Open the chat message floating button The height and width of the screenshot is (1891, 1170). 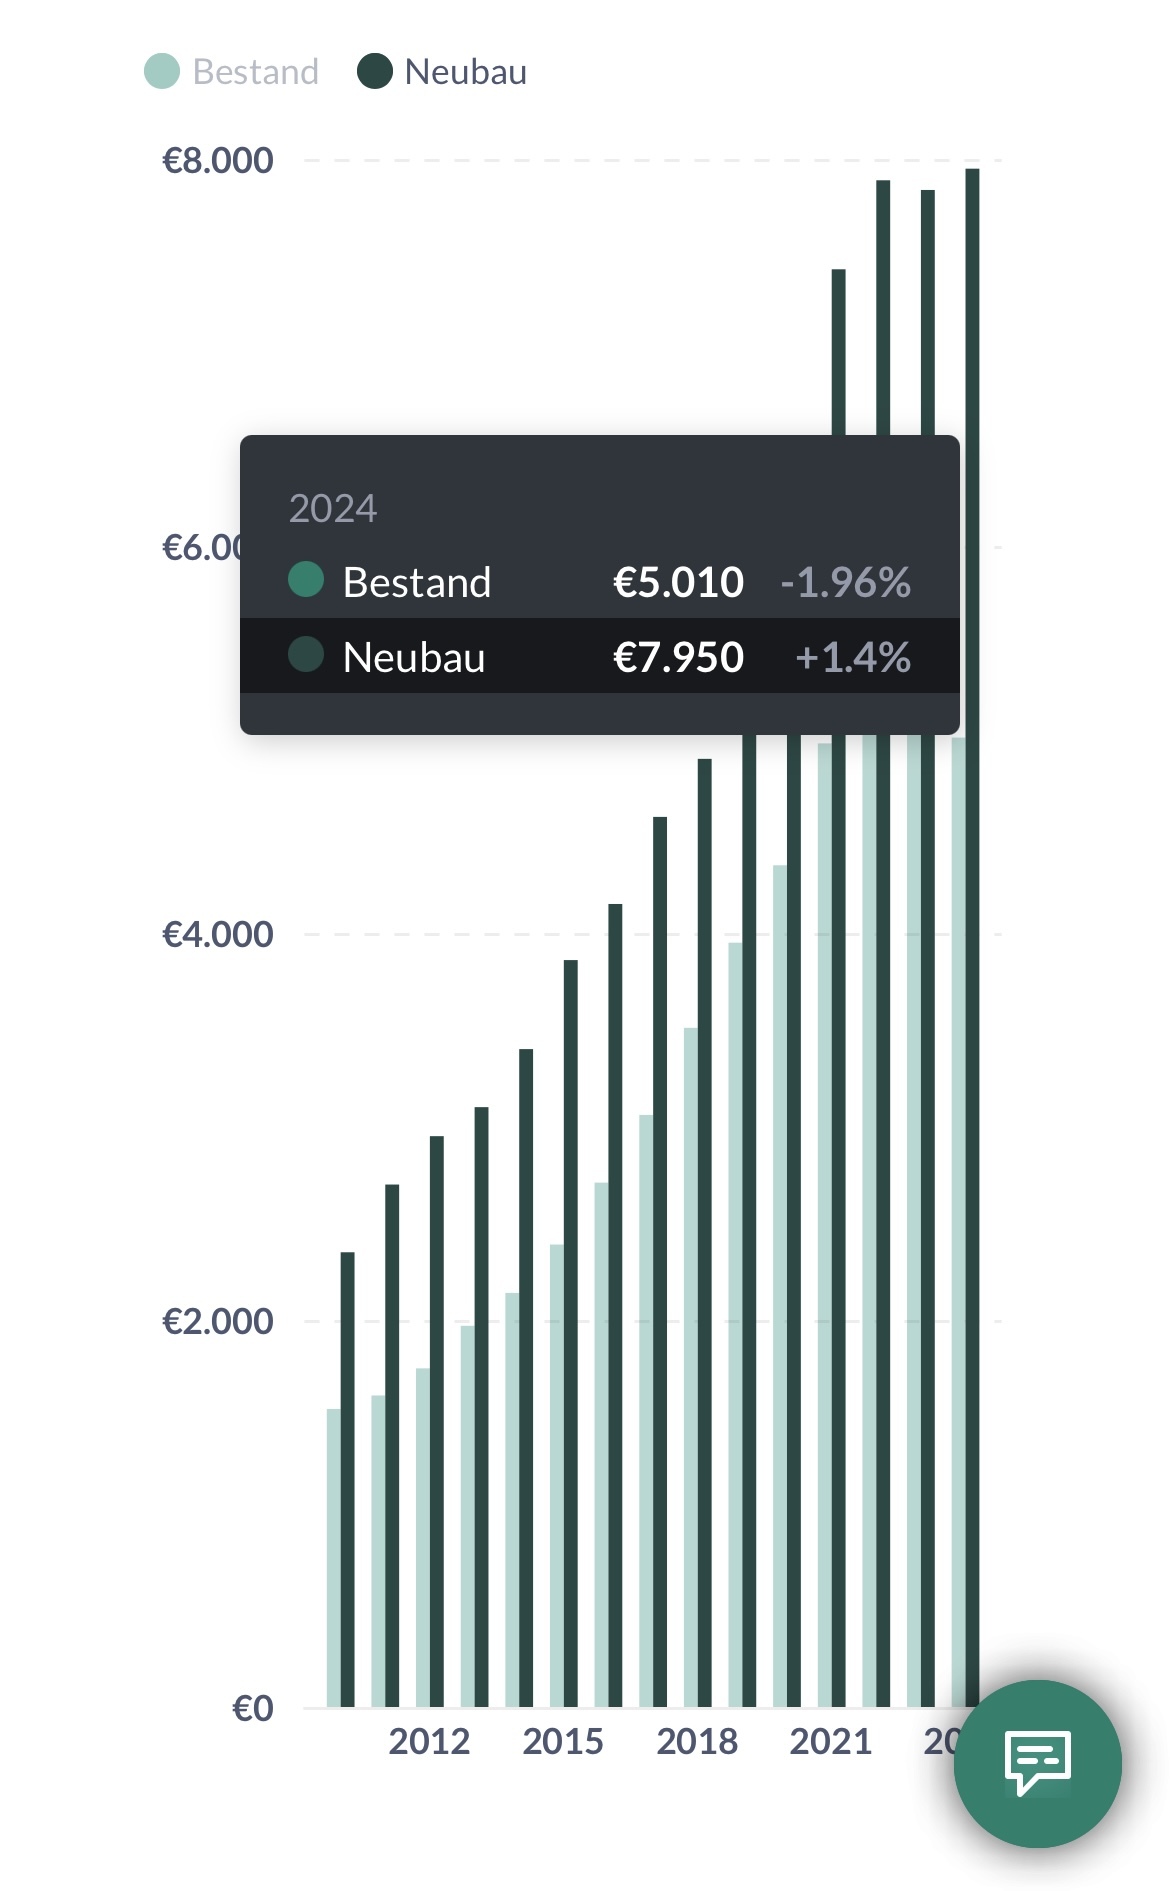pyautogui.click(x=1037, y=1763)
